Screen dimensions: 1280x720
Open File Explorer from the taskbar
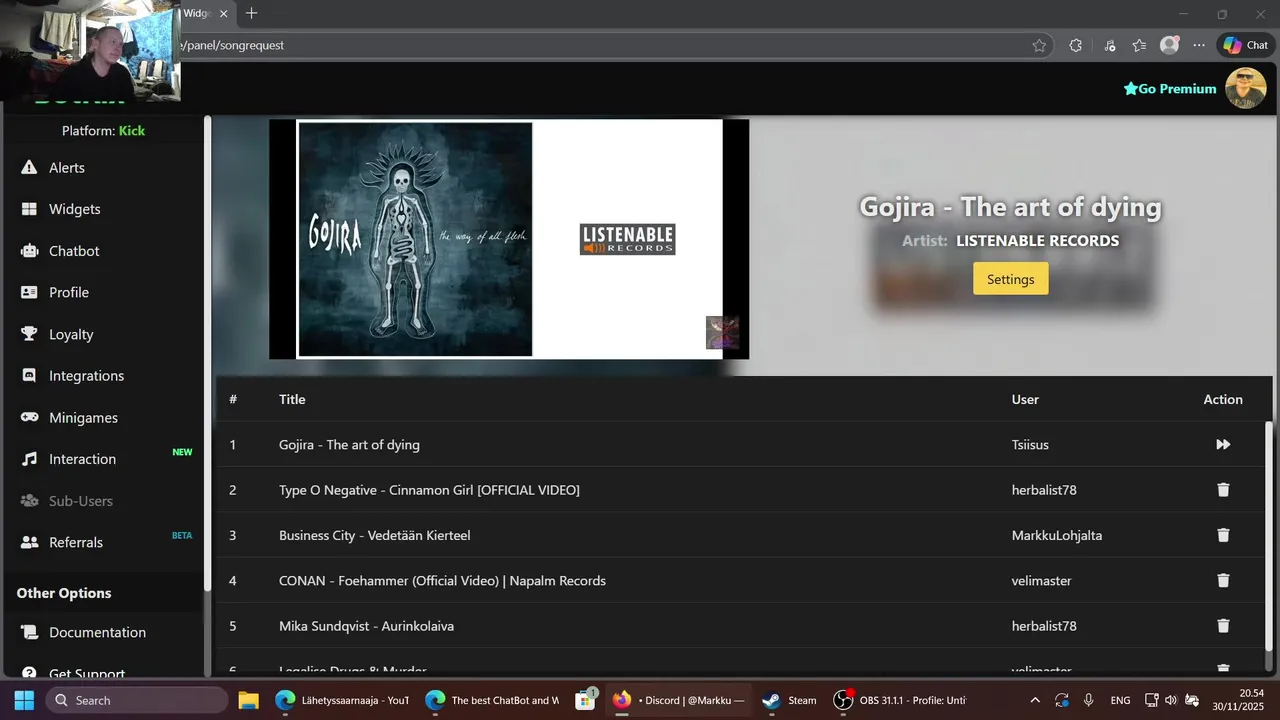(x=248, y=700)
